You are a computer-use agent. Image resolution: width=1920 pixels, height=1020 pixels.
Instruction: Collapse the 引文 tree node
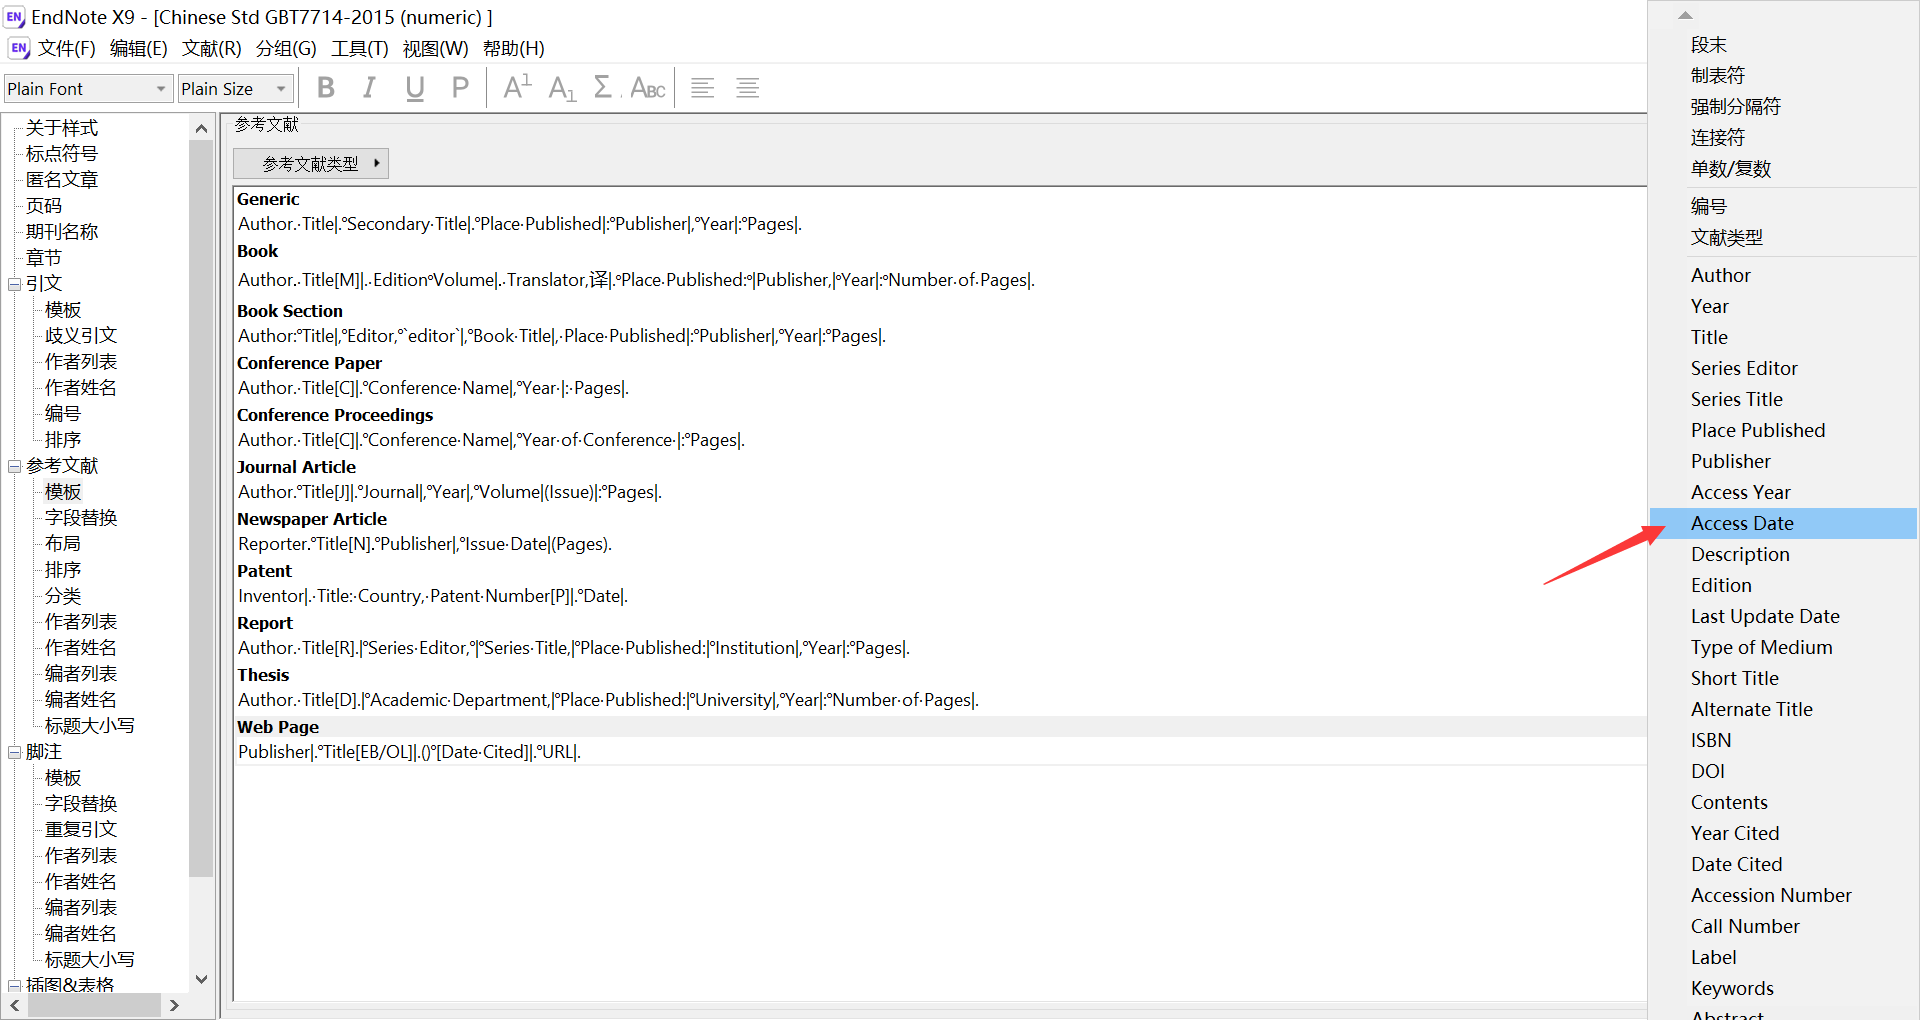15,284
